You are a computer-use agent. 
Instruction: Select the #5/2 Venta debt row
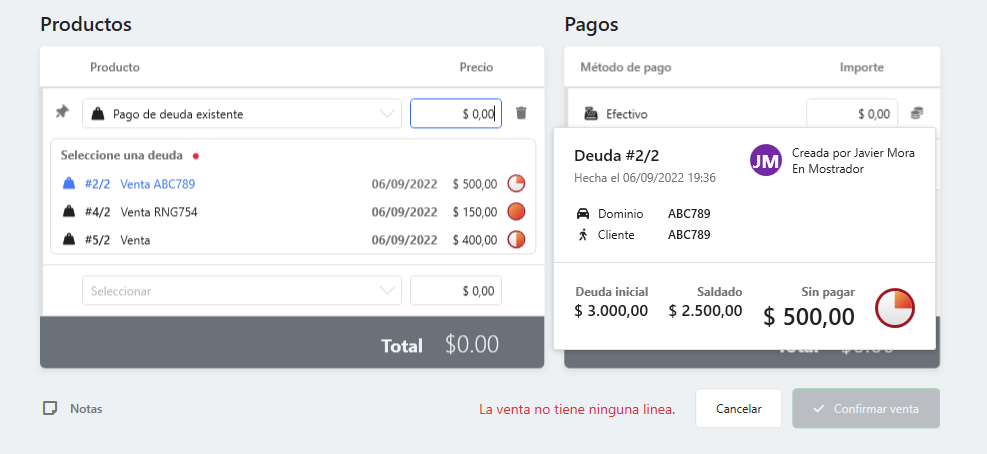pyautogui.click(x=293, y=240)
